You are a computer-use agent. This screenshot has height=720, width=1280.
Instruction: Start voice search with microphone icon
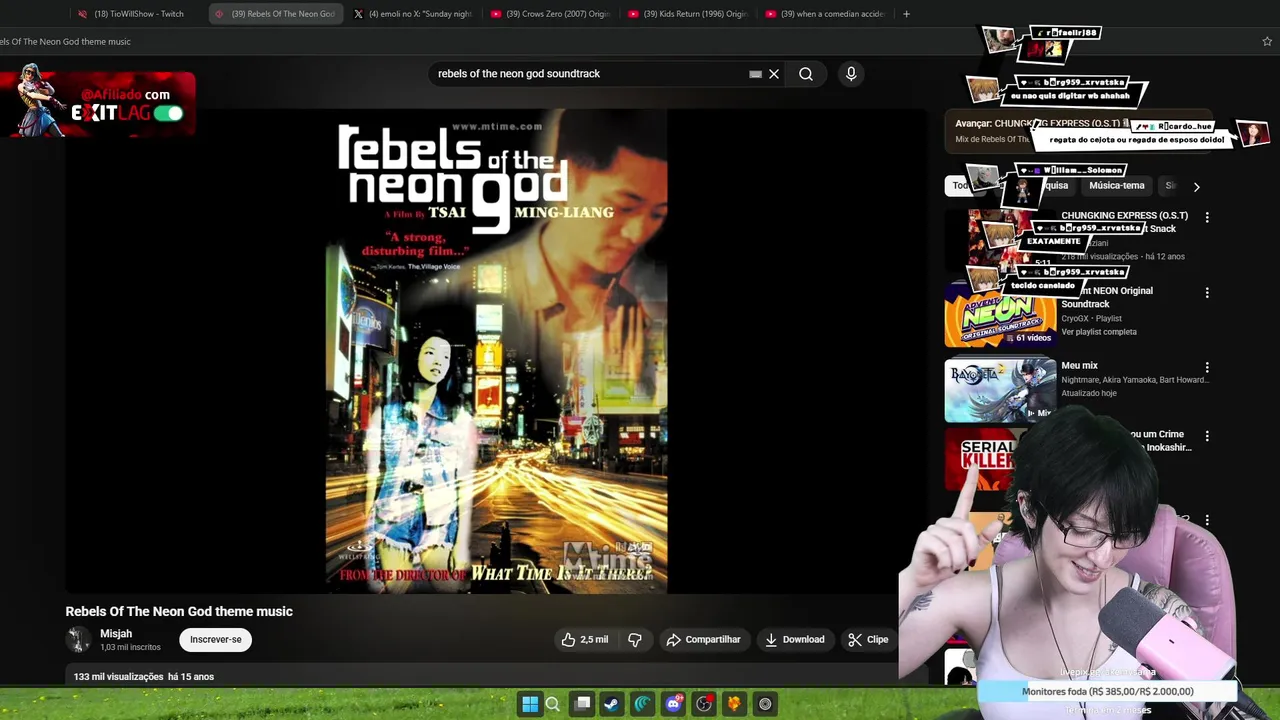pyautogui.click(x=851, y=74)
